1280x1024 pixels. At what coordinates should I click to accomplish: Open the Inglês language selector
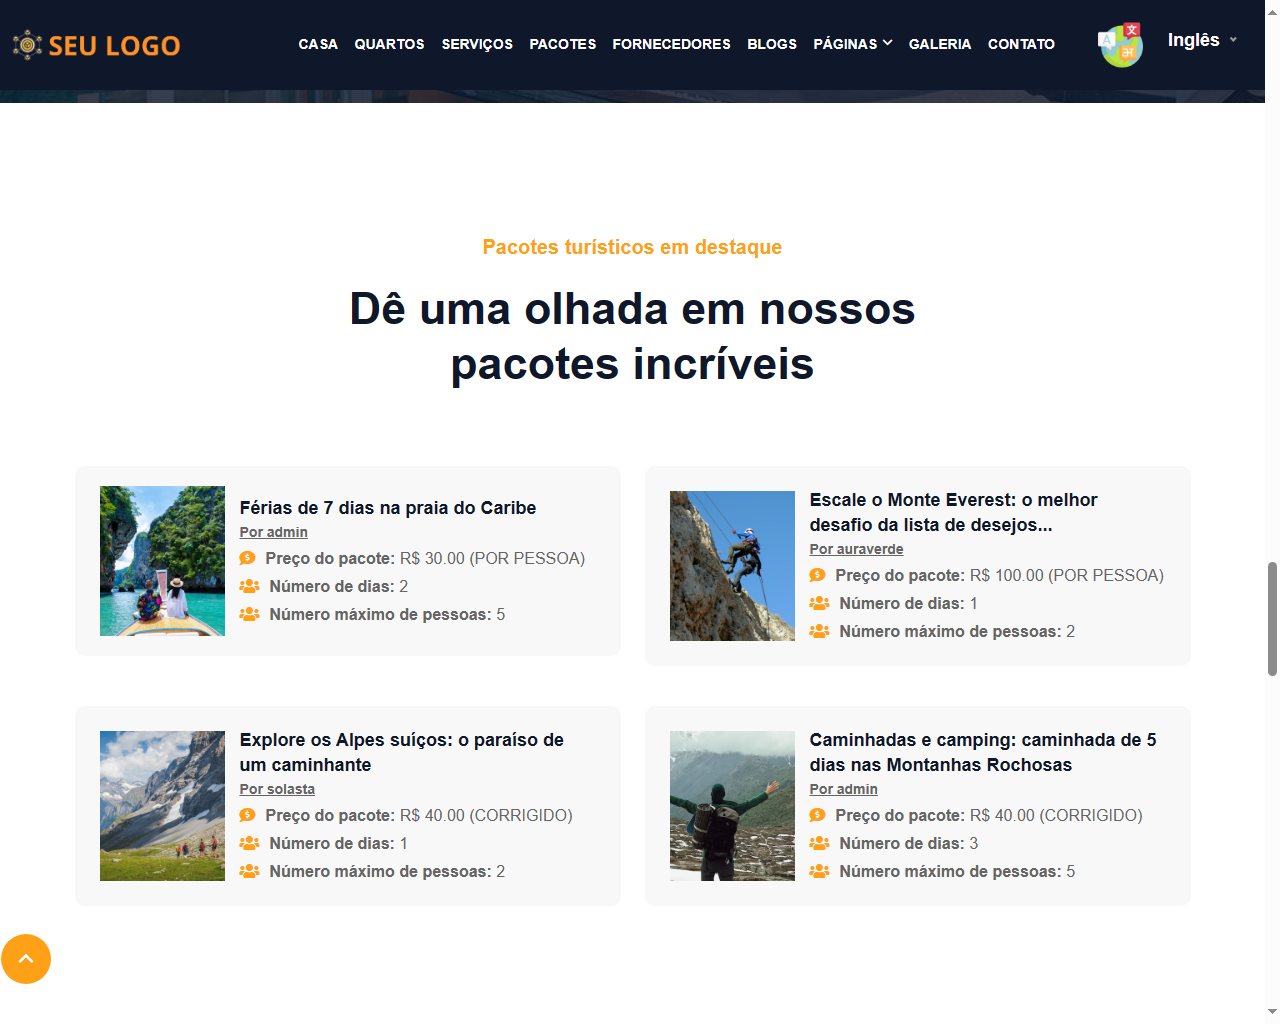pos(1202,40)
